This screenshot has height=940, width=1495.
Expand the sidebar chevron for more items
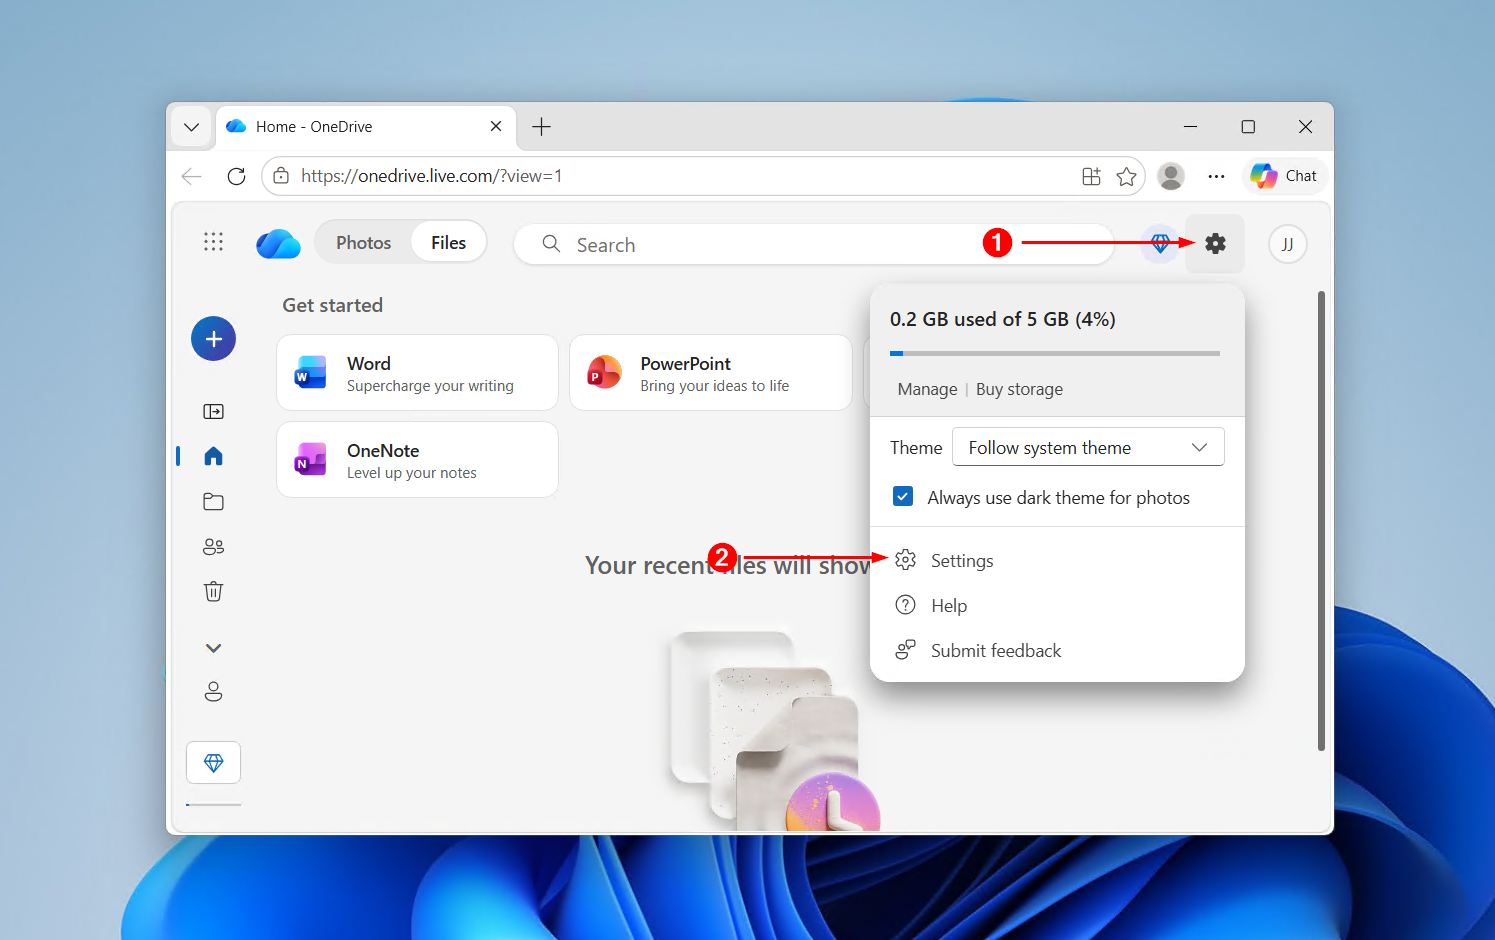click(213, 648)
